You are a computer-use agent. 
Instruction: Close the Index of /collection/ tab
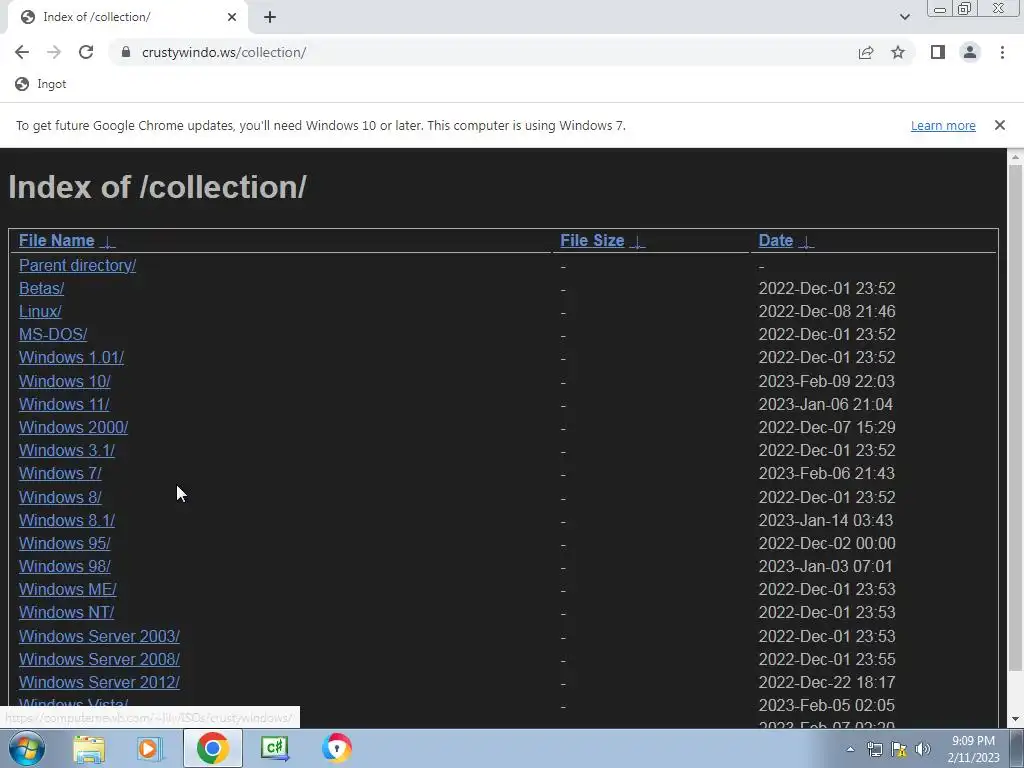tap(232, 17)
